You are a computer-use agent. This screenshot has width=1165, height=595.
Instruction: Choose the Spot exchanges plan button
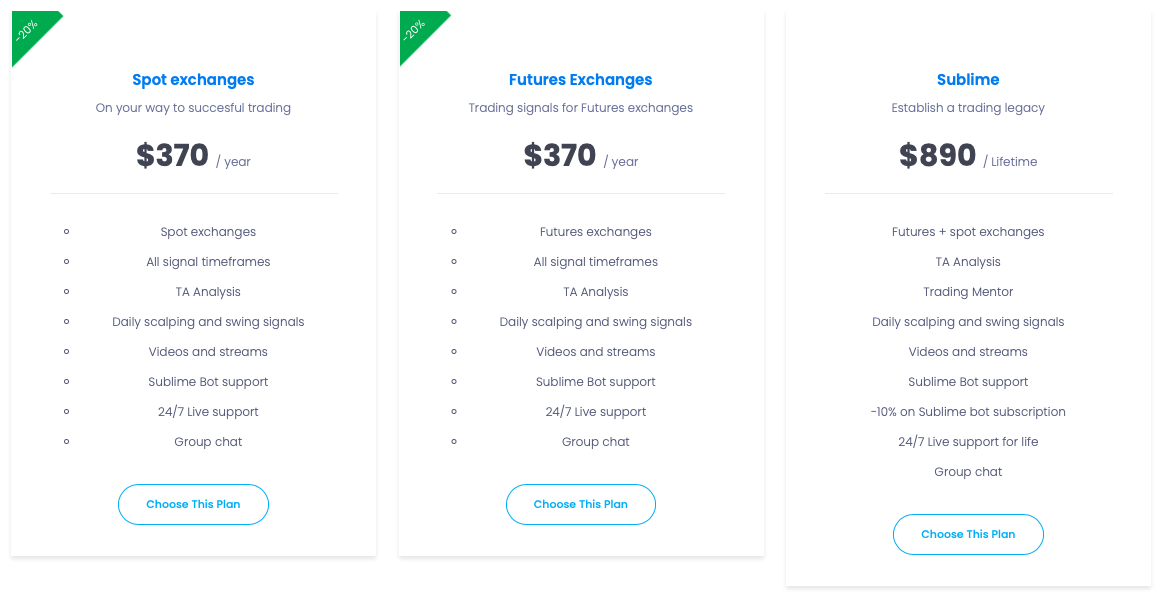point(193,504)
